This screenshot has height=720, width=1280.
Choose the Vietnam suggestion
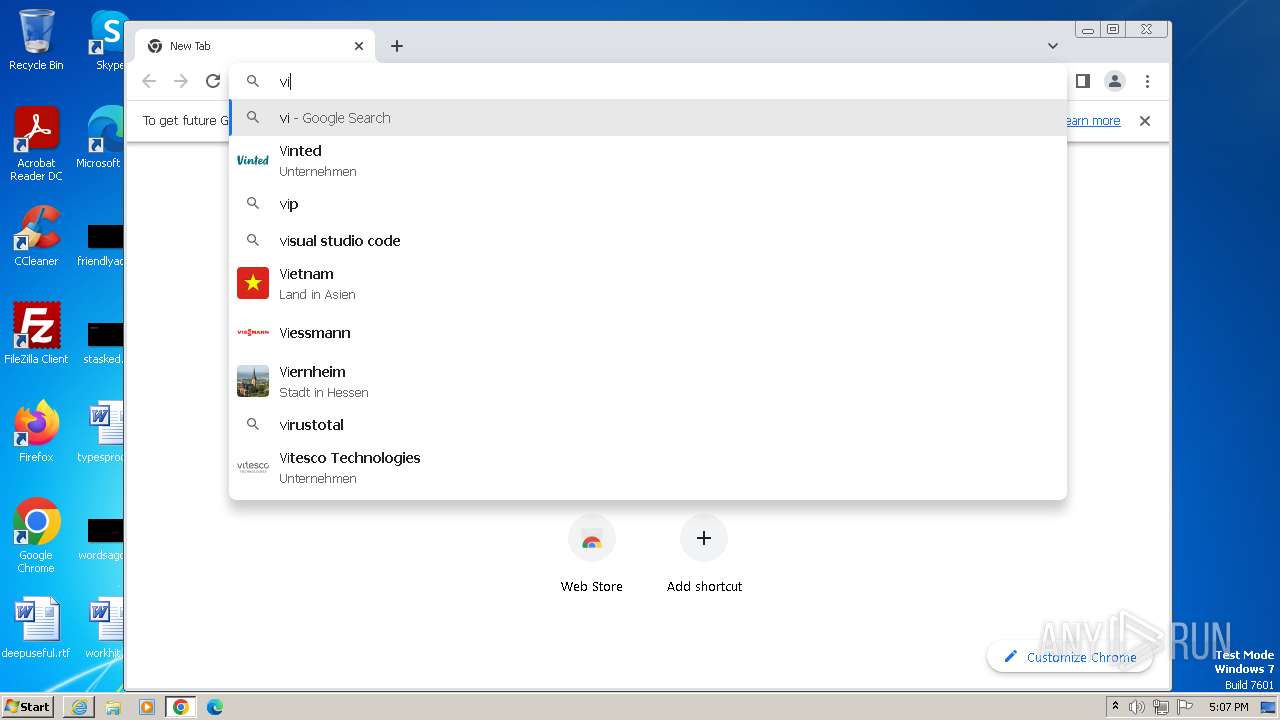click(x=648, y=283)
